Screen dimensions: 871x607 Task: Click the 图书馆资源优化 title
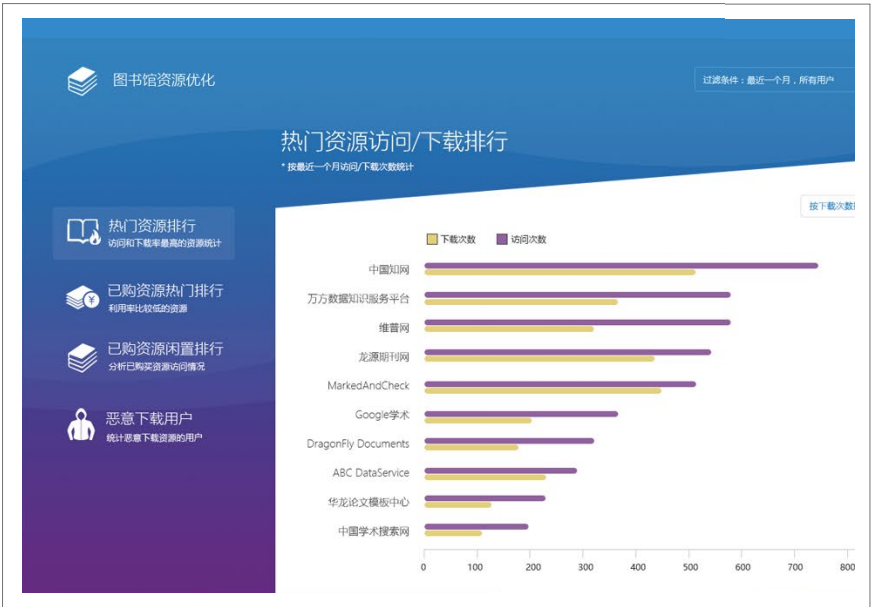(164, 80)
